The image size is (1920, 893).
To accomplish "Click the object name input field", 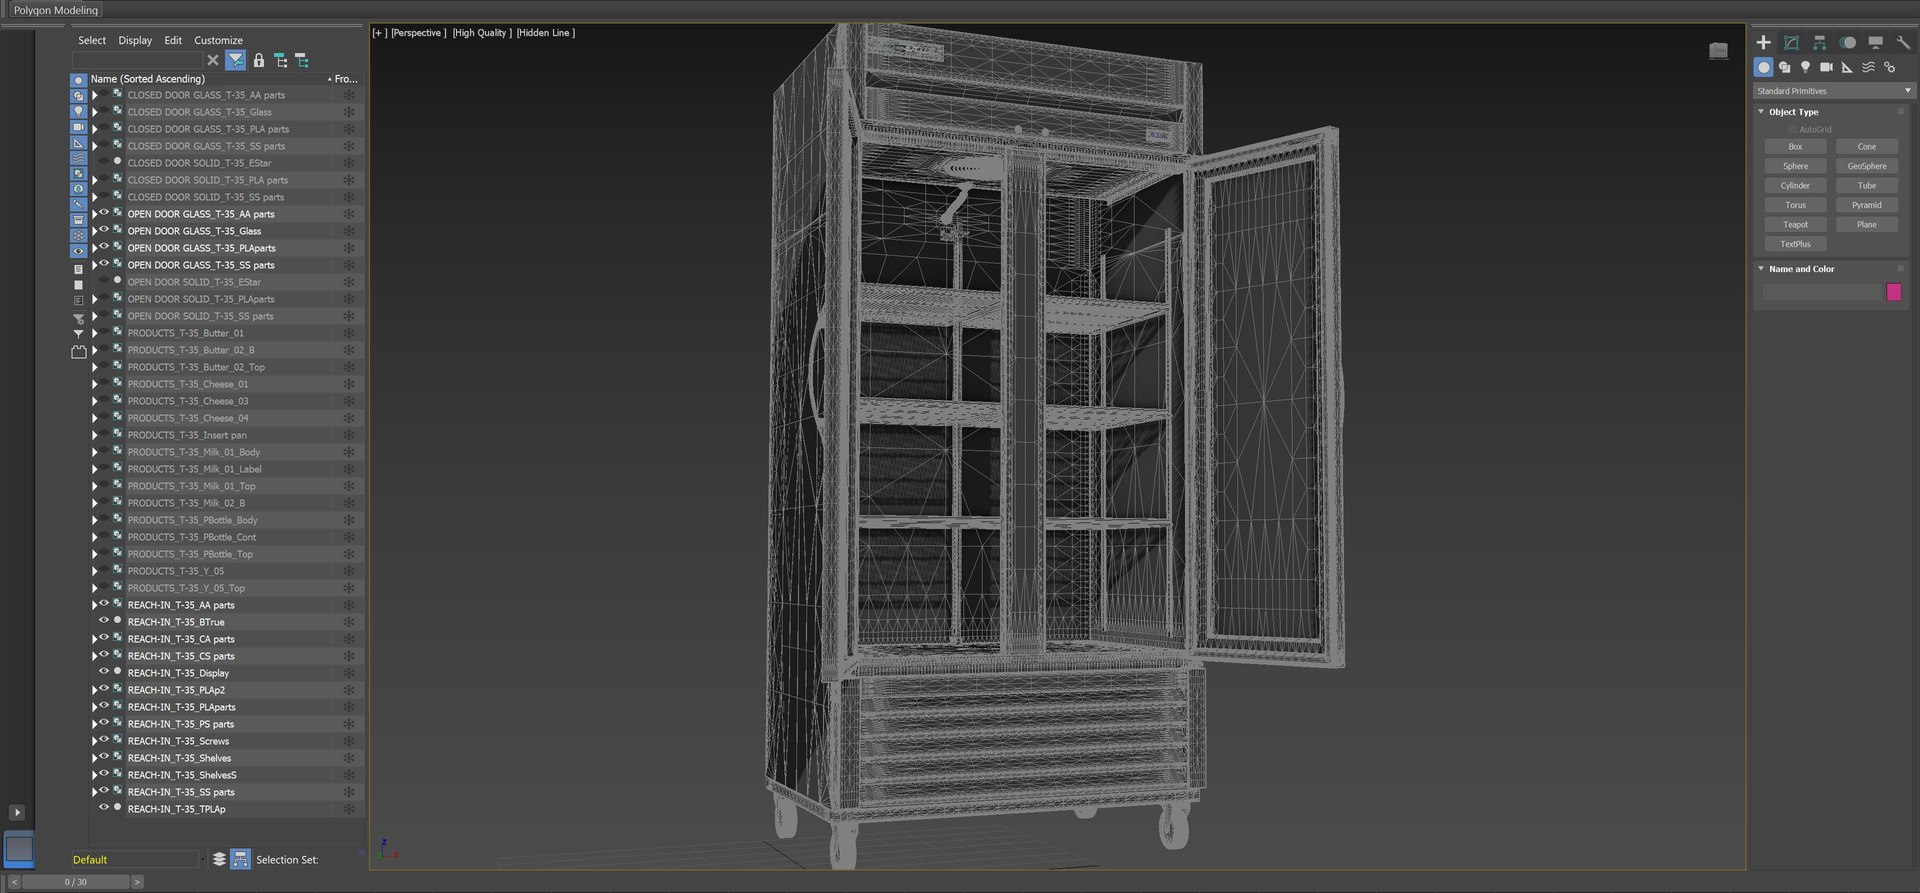I will (x=1822, y=292).
